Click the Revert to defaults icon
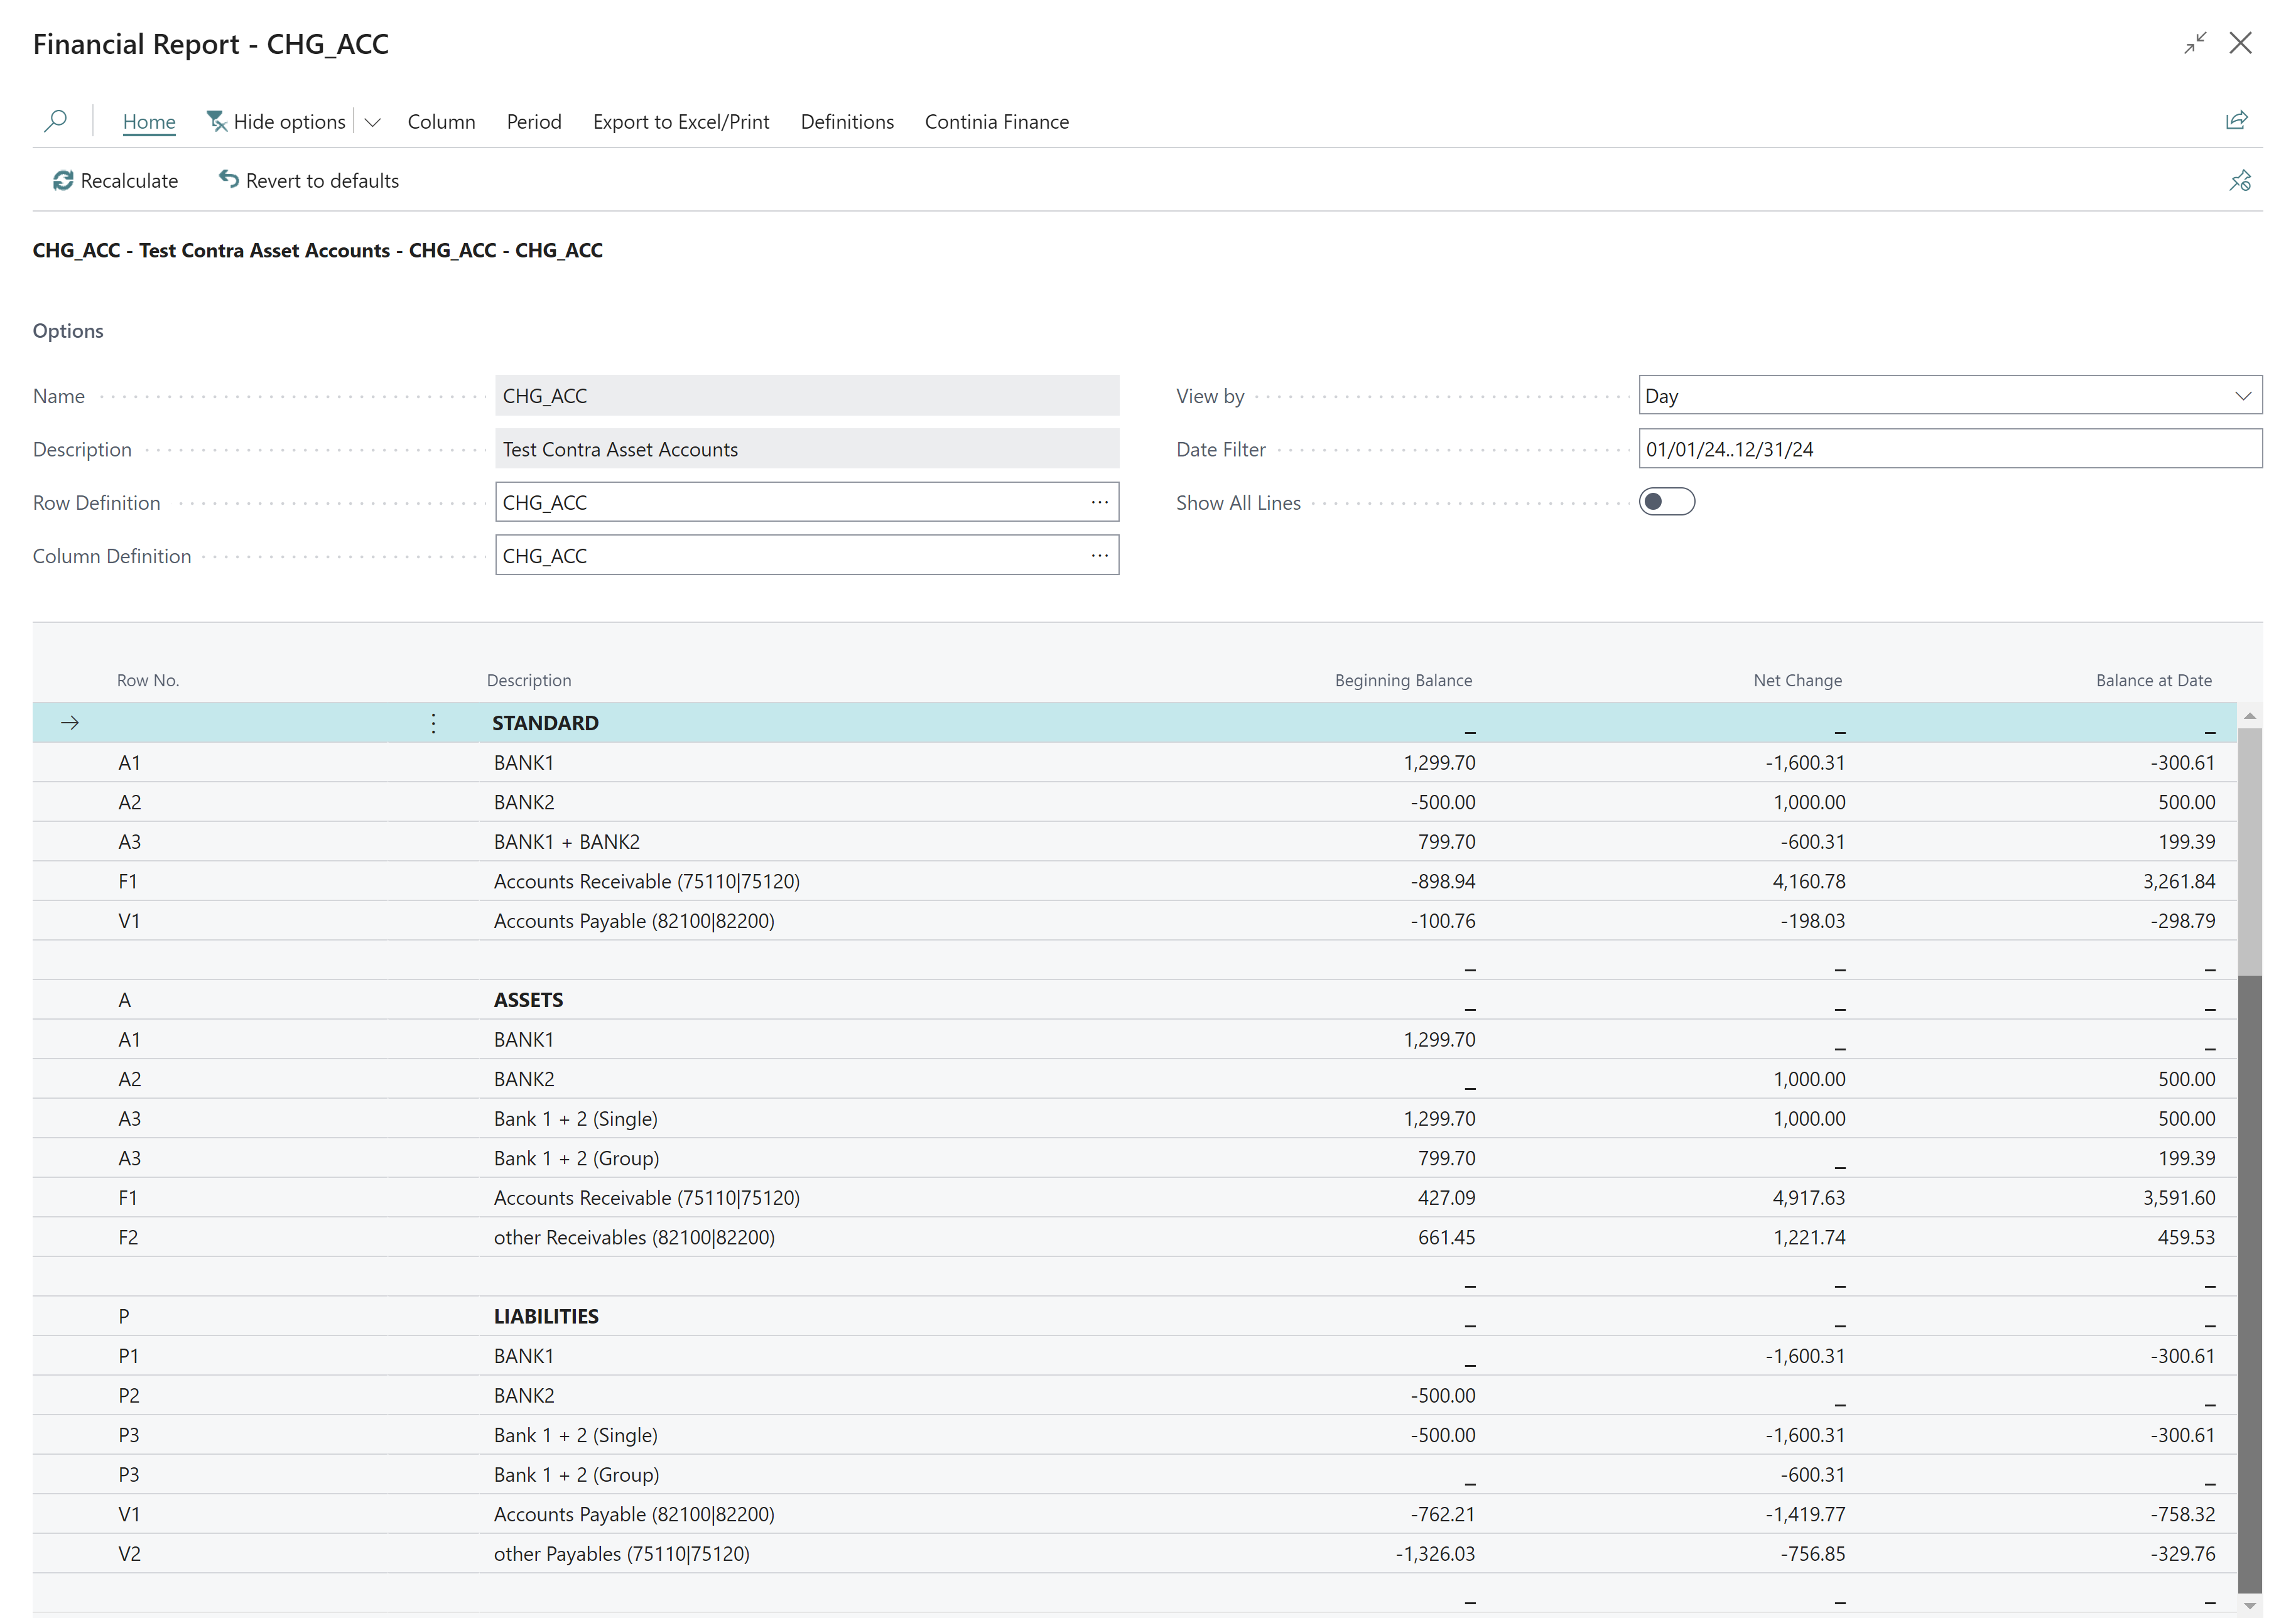The width and height of the screenshot is (2296, 1618). pyautogui.click(x=229, y=180)
